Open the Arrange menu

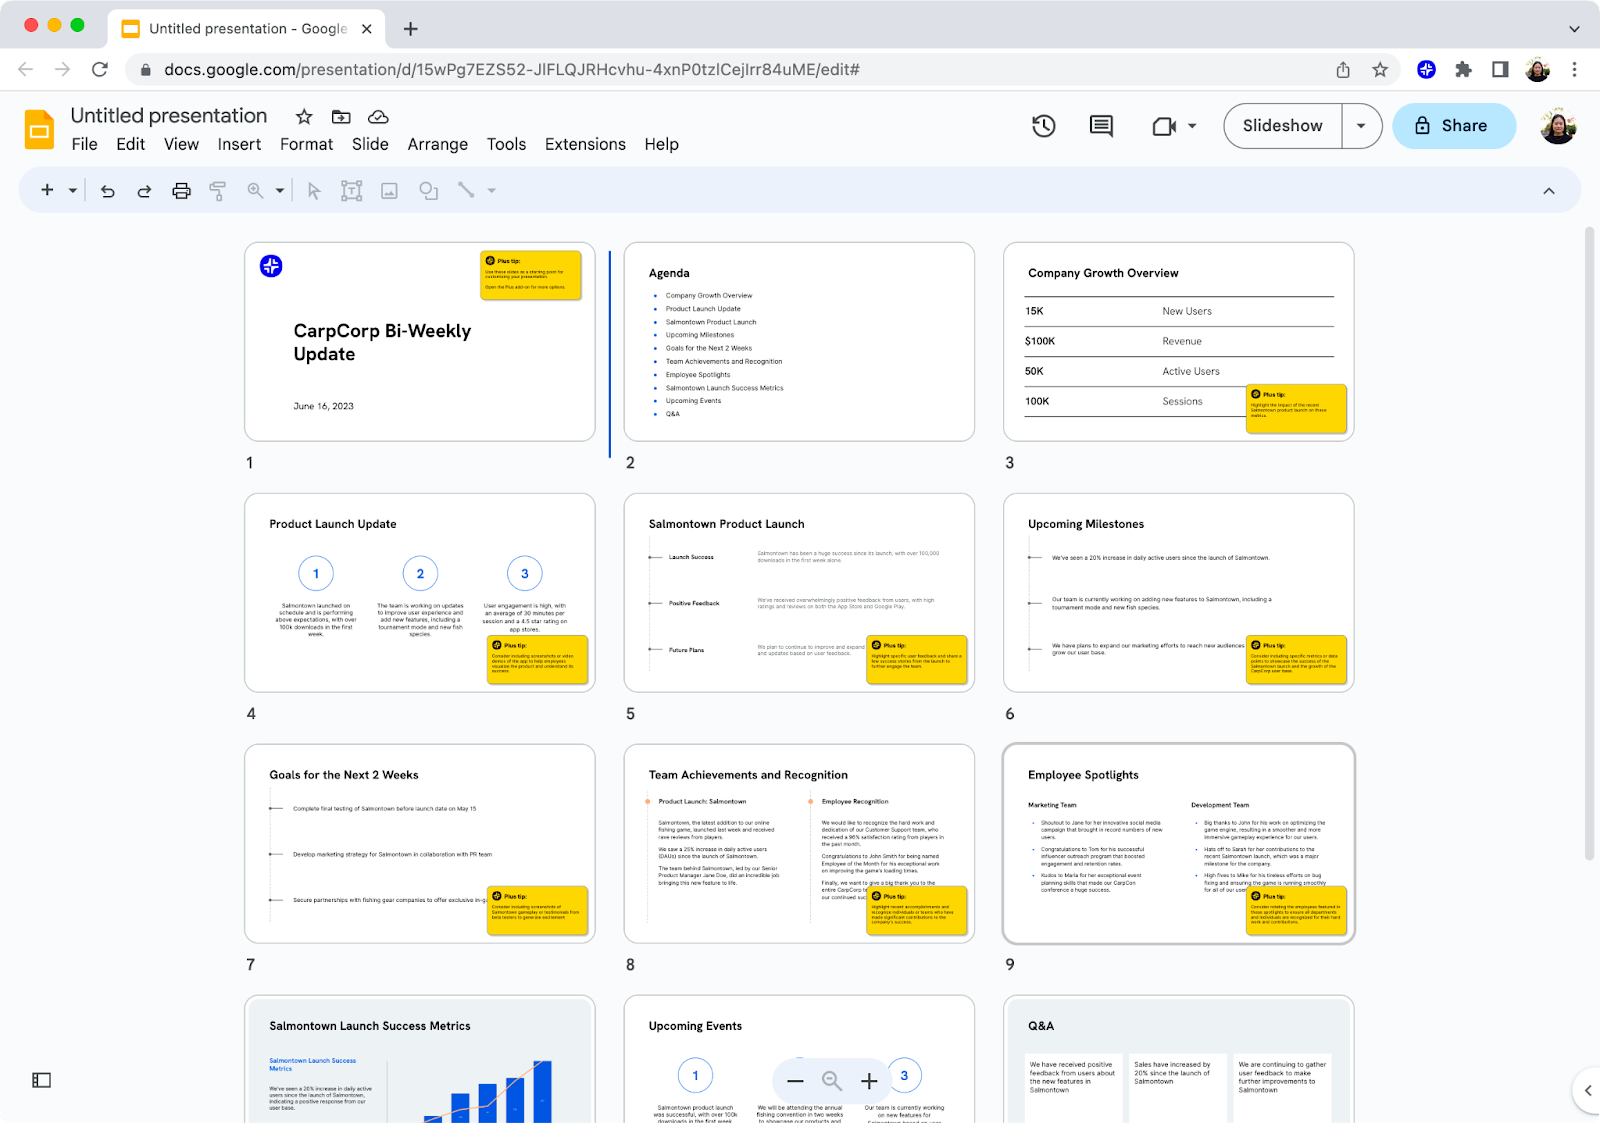pos(437,144)
